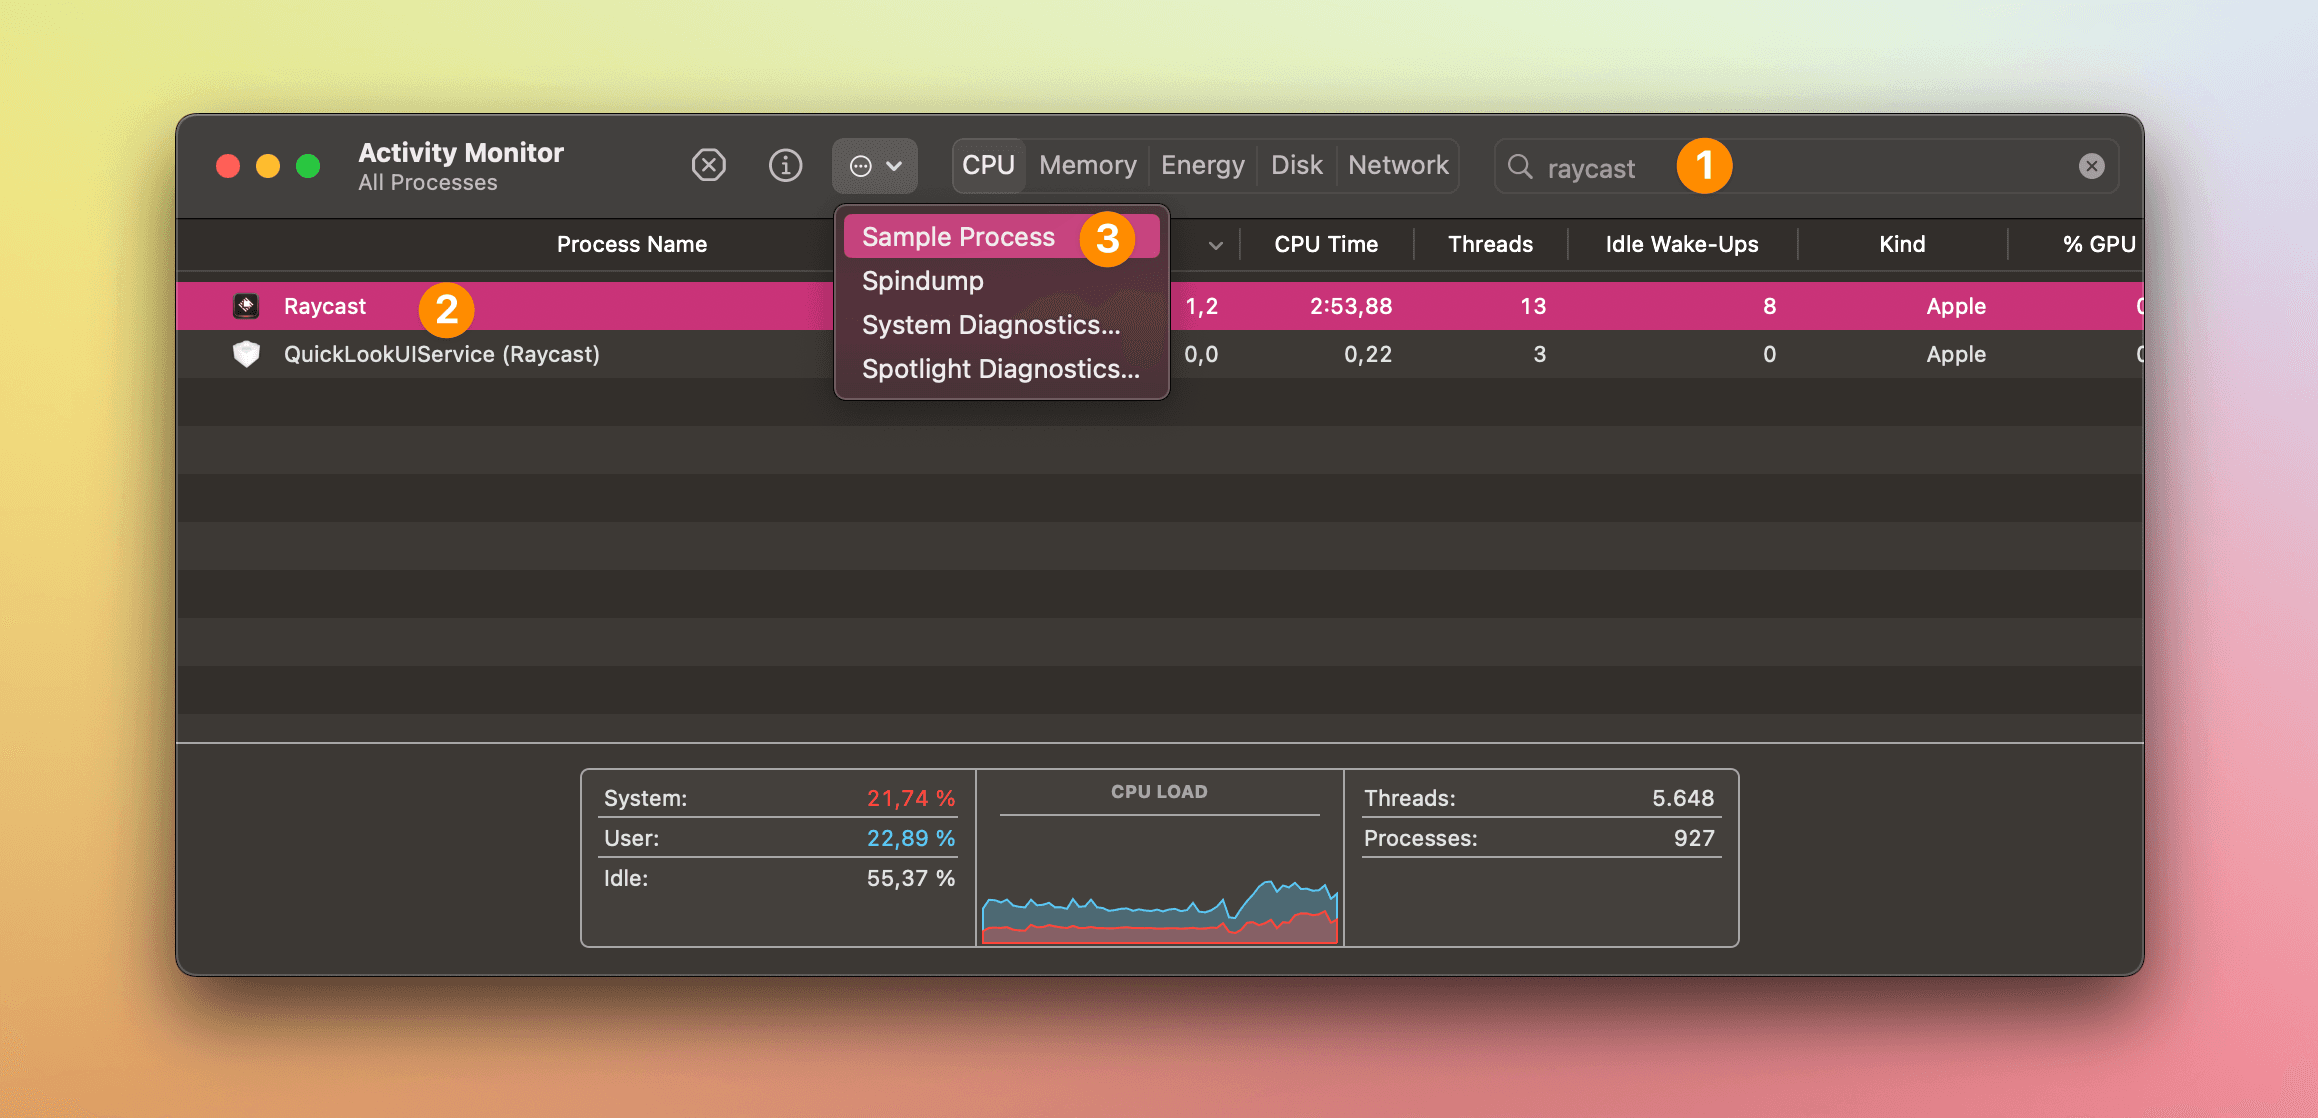
Task: Click in the raycast search field
Action: click(x=1850, y=166)
